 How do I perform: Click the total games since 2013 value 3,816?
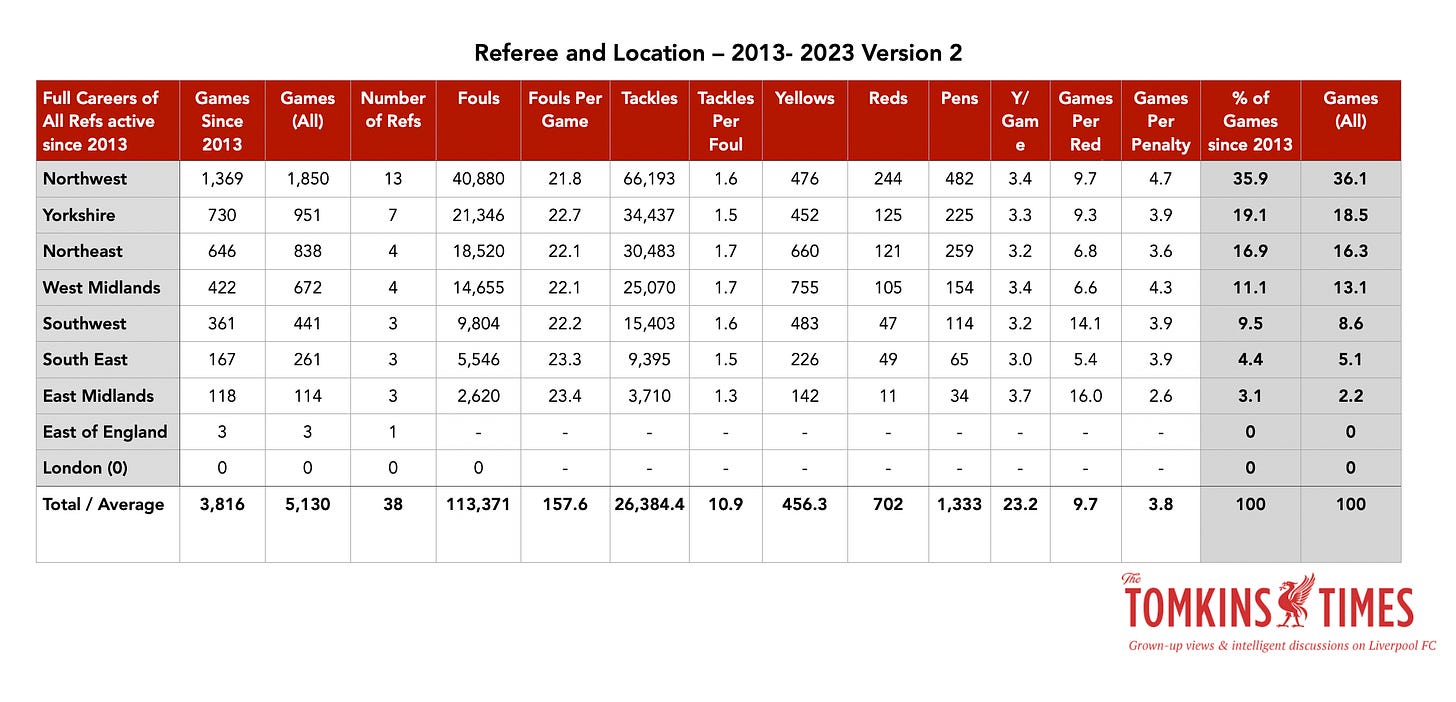[222, 504]
